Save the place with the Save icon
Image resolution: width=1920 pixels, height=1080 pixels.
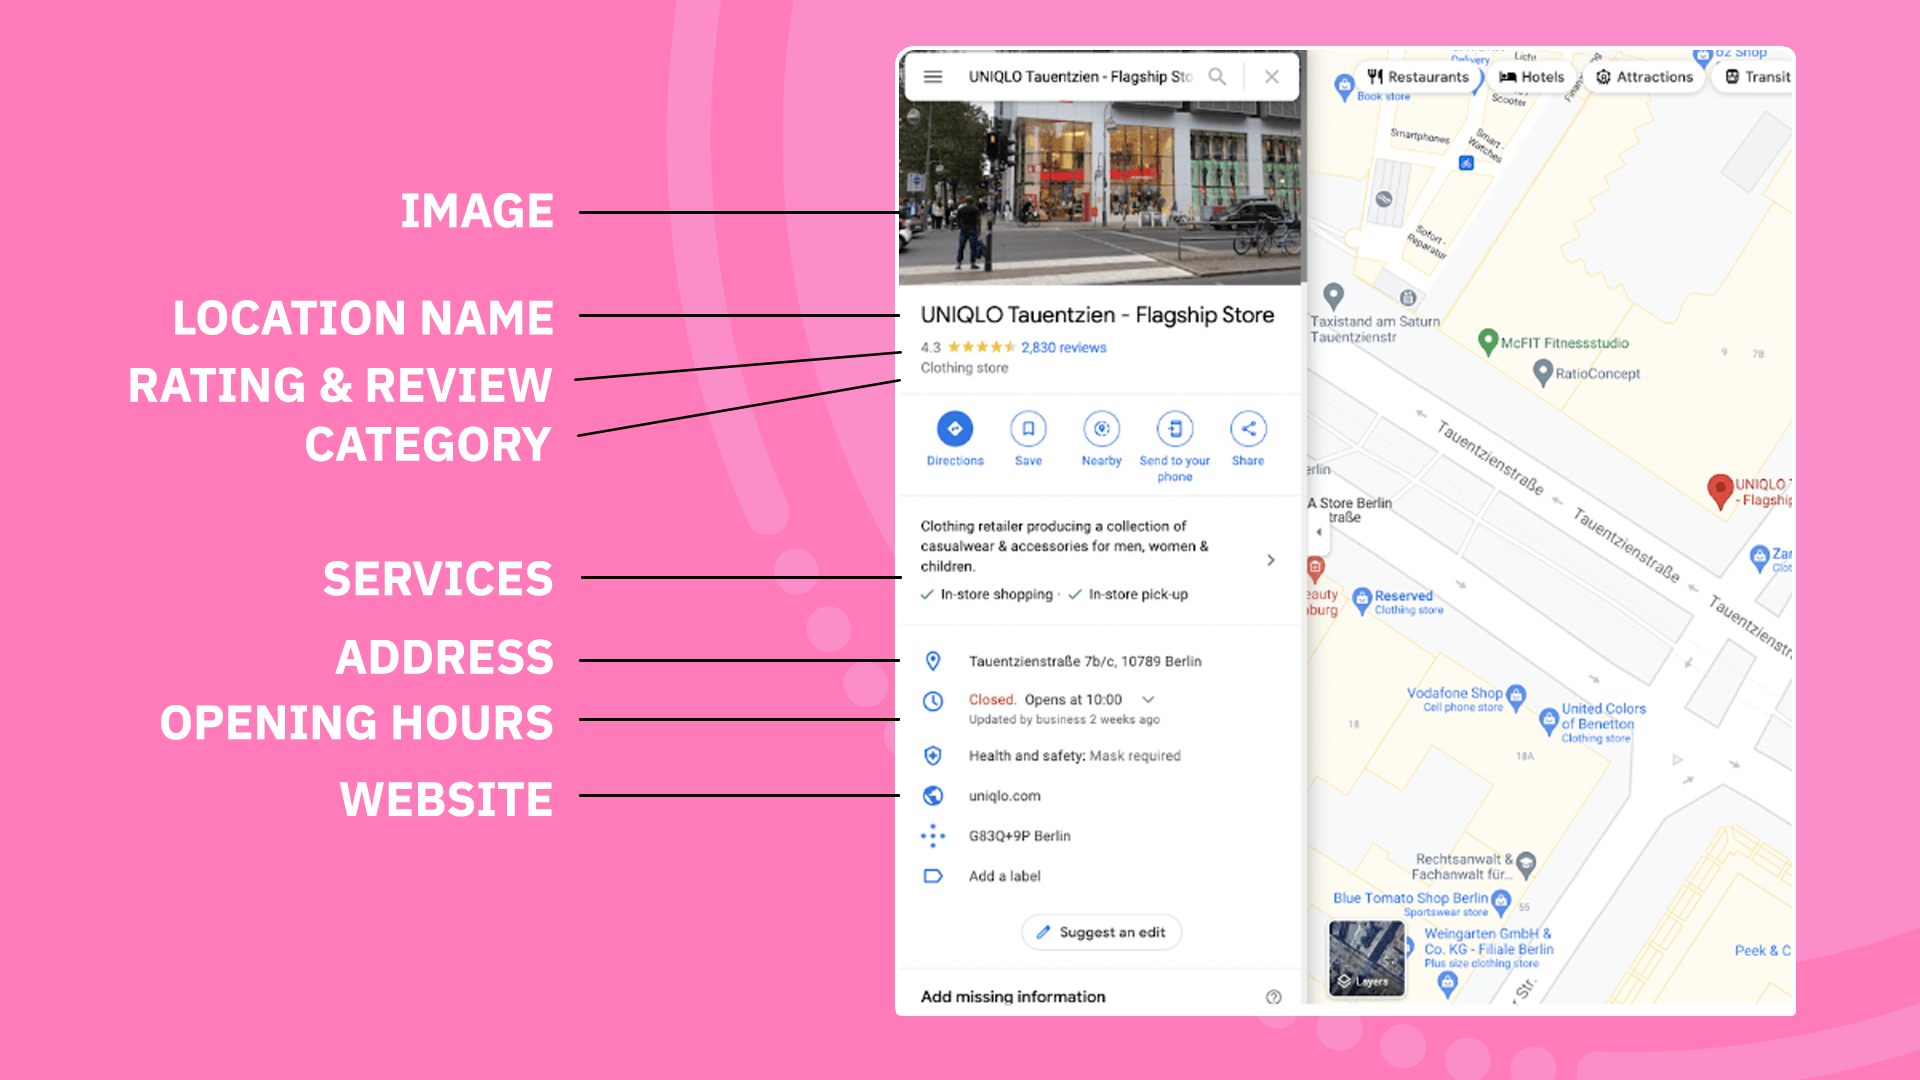(1028, 429)
